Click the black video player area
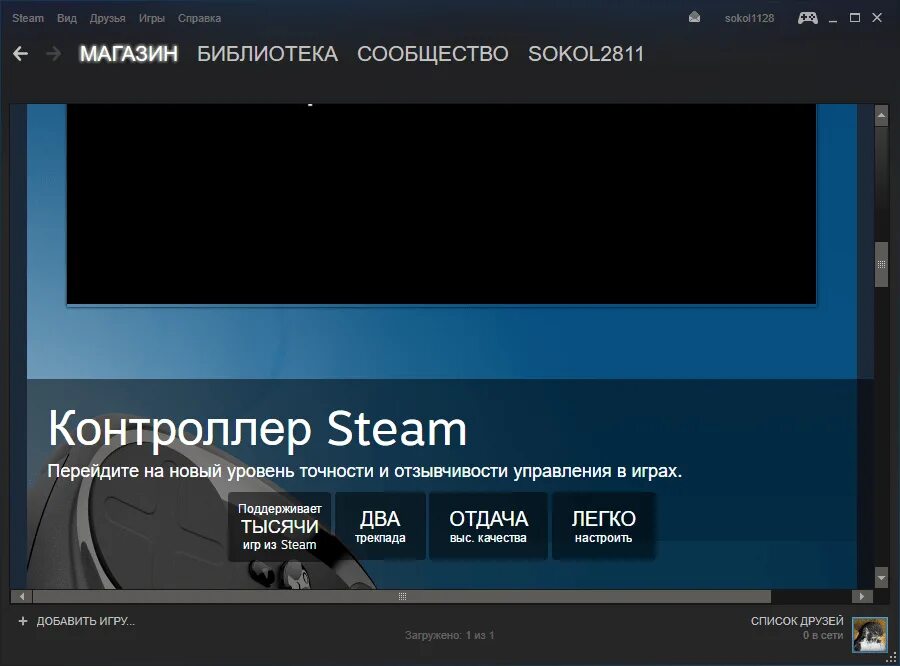The height and width of the screenshot is (666, 900). (441, 204)
